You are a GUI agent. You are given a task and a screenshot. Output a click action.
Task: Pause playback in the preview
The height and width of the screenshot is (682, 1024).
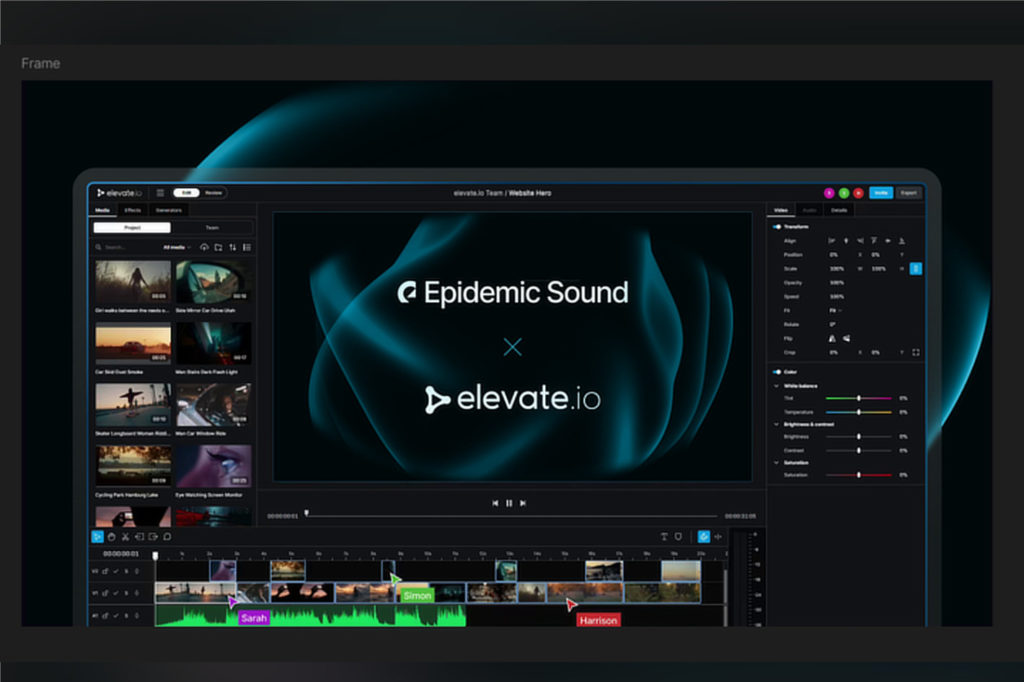point(509,503)
